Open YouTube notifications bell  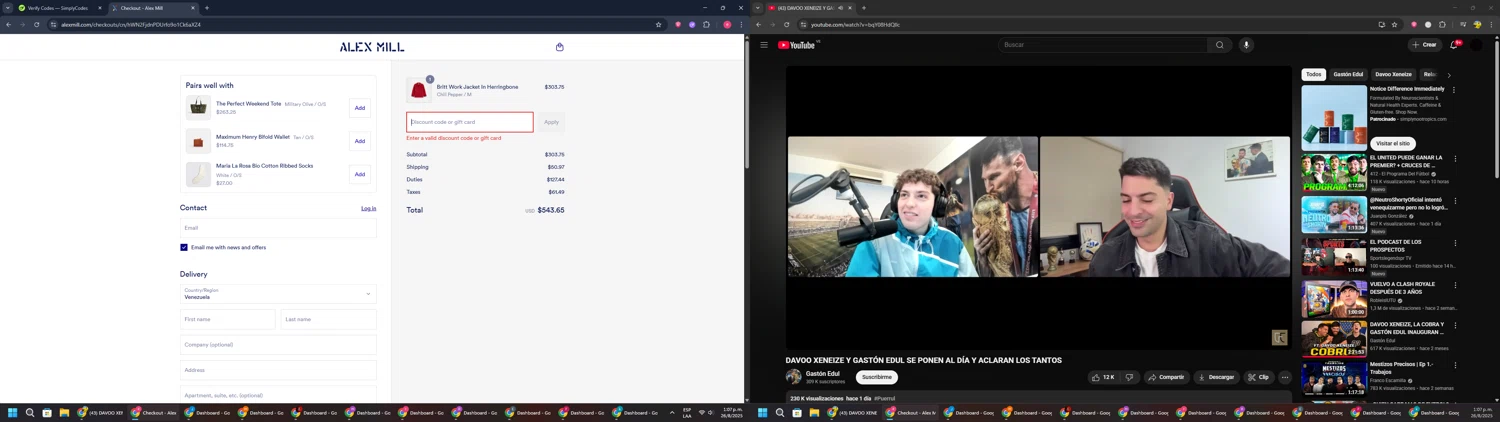coord(1455,45)
